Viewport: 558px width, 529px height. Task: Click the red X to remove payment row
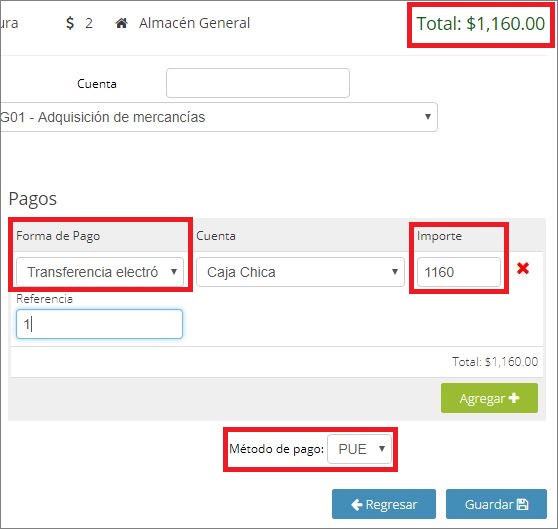(522, 268)
